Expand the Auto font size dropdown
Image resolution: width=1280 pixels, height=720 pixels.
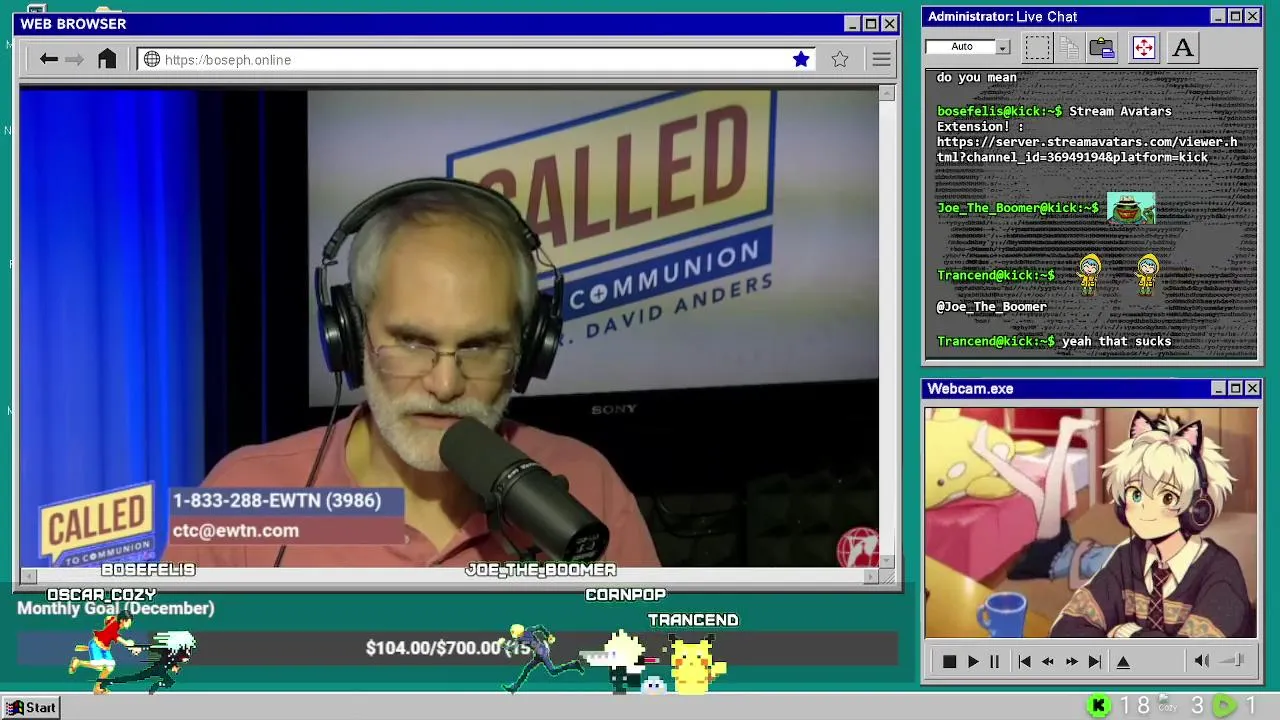coord(1003,47)
